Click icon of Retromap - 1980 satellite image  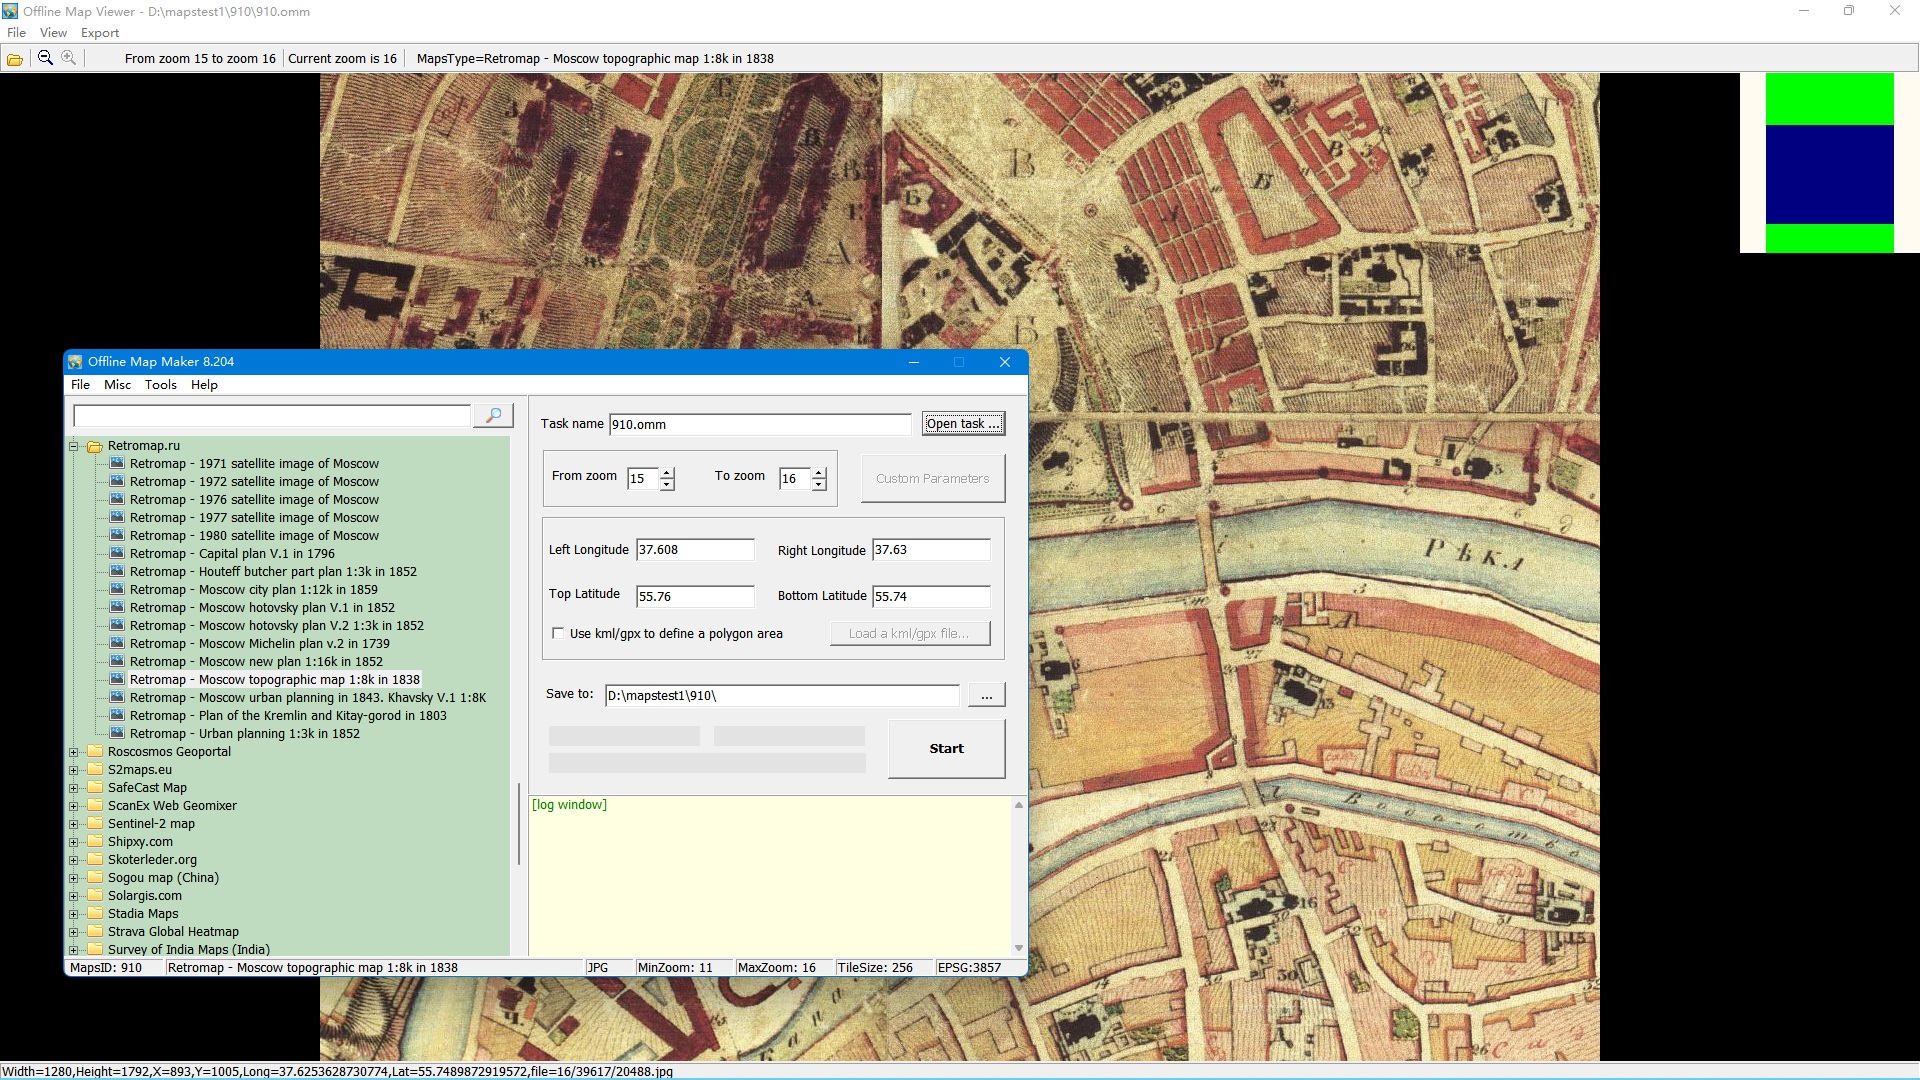pos(117,535)
